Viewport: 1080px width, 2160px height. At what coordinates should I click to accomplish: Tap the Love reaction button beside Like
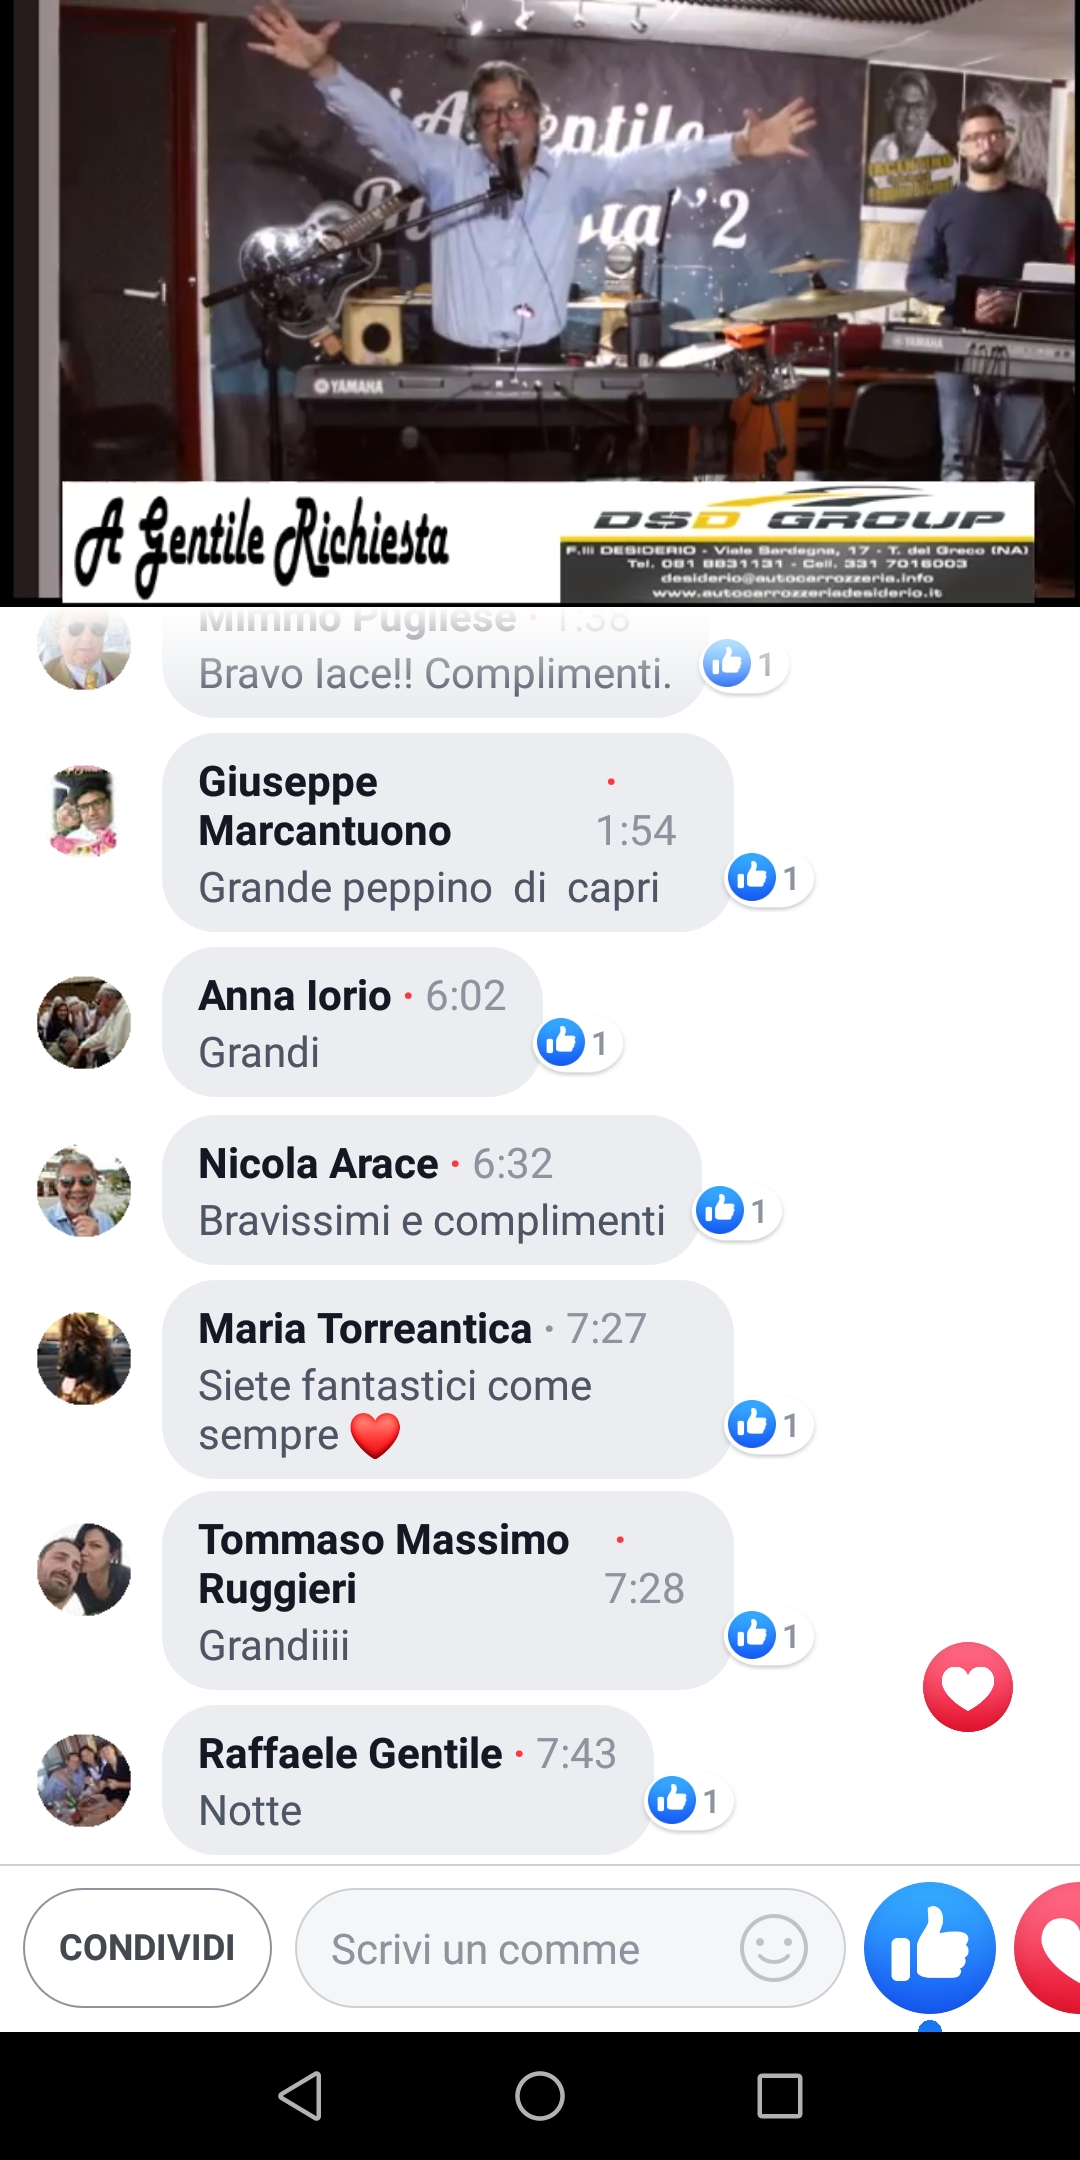coord(1048,1948)
